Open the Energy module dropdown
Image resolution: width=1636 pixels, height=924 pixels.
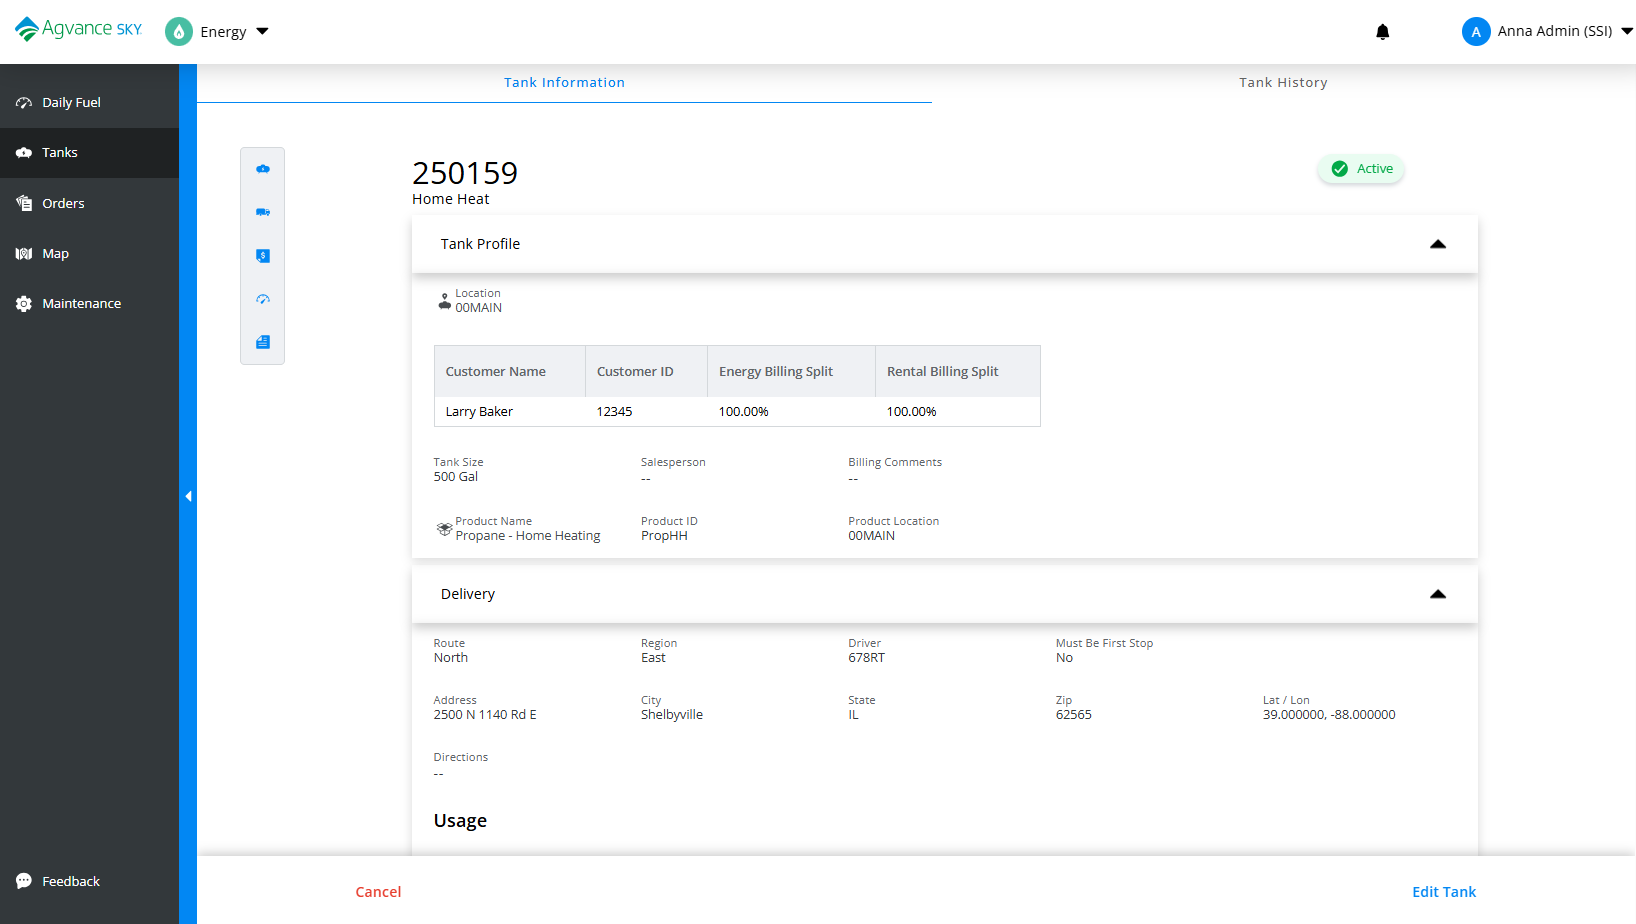217,32
